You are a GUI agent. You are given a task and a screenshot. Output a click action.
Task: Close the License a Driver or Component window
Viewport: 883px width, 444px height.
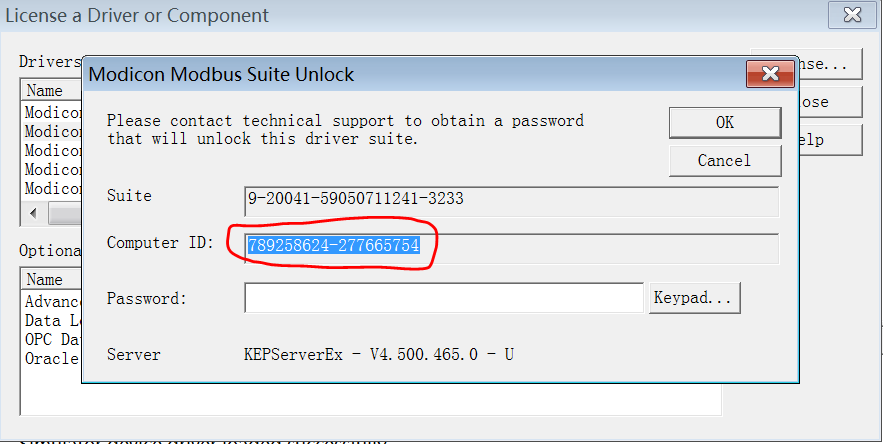(x=852, y=15)
